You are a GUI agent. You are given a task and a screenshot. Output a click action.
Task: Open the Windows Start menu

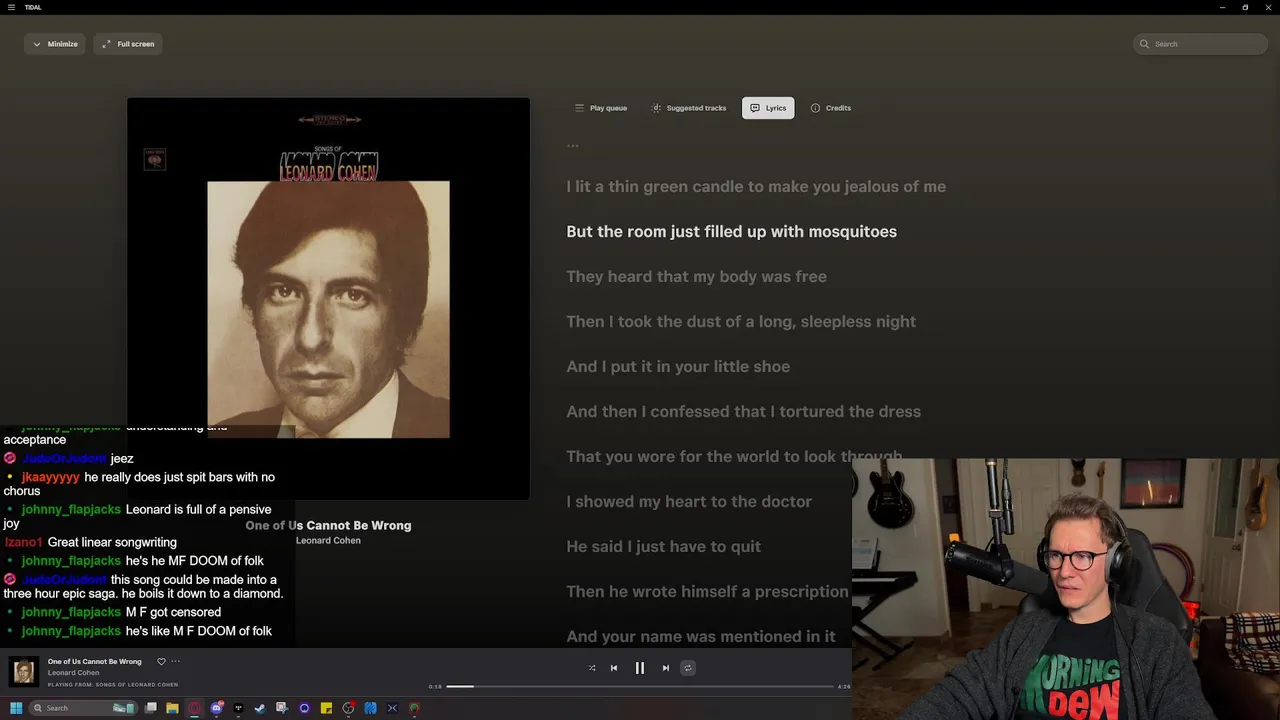tap(16, 708)
